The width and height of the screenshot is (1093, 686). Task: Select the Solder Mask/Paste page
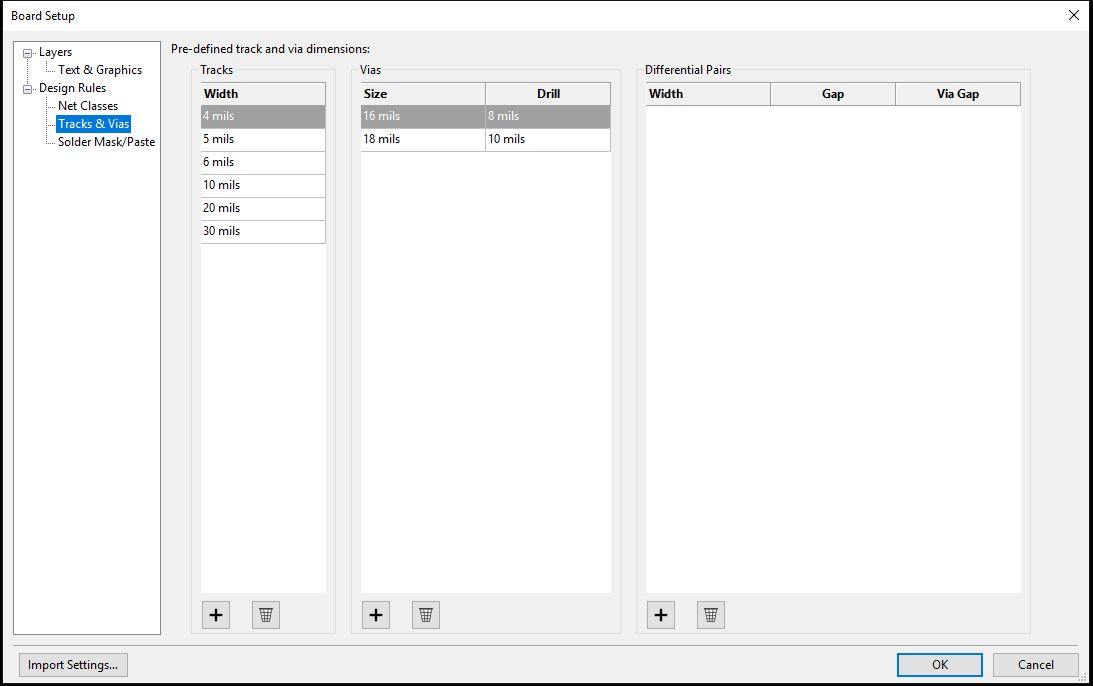click(106, 142)
